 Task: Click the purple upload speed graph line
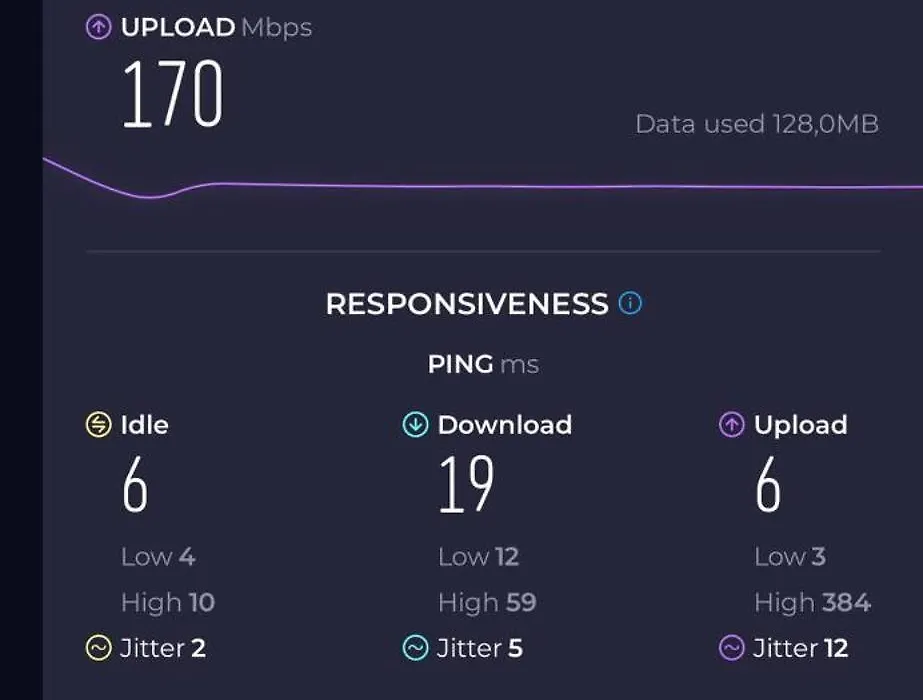pyautogui.click(x=483, y=186)
